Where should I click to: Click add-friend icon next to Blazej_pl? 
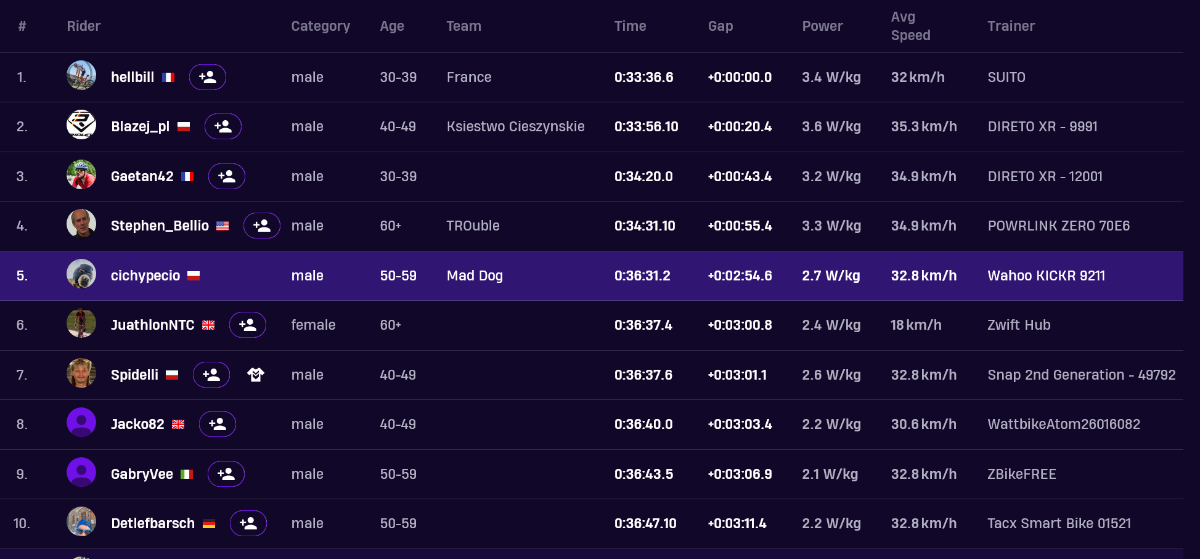click(x=223, y=126)
